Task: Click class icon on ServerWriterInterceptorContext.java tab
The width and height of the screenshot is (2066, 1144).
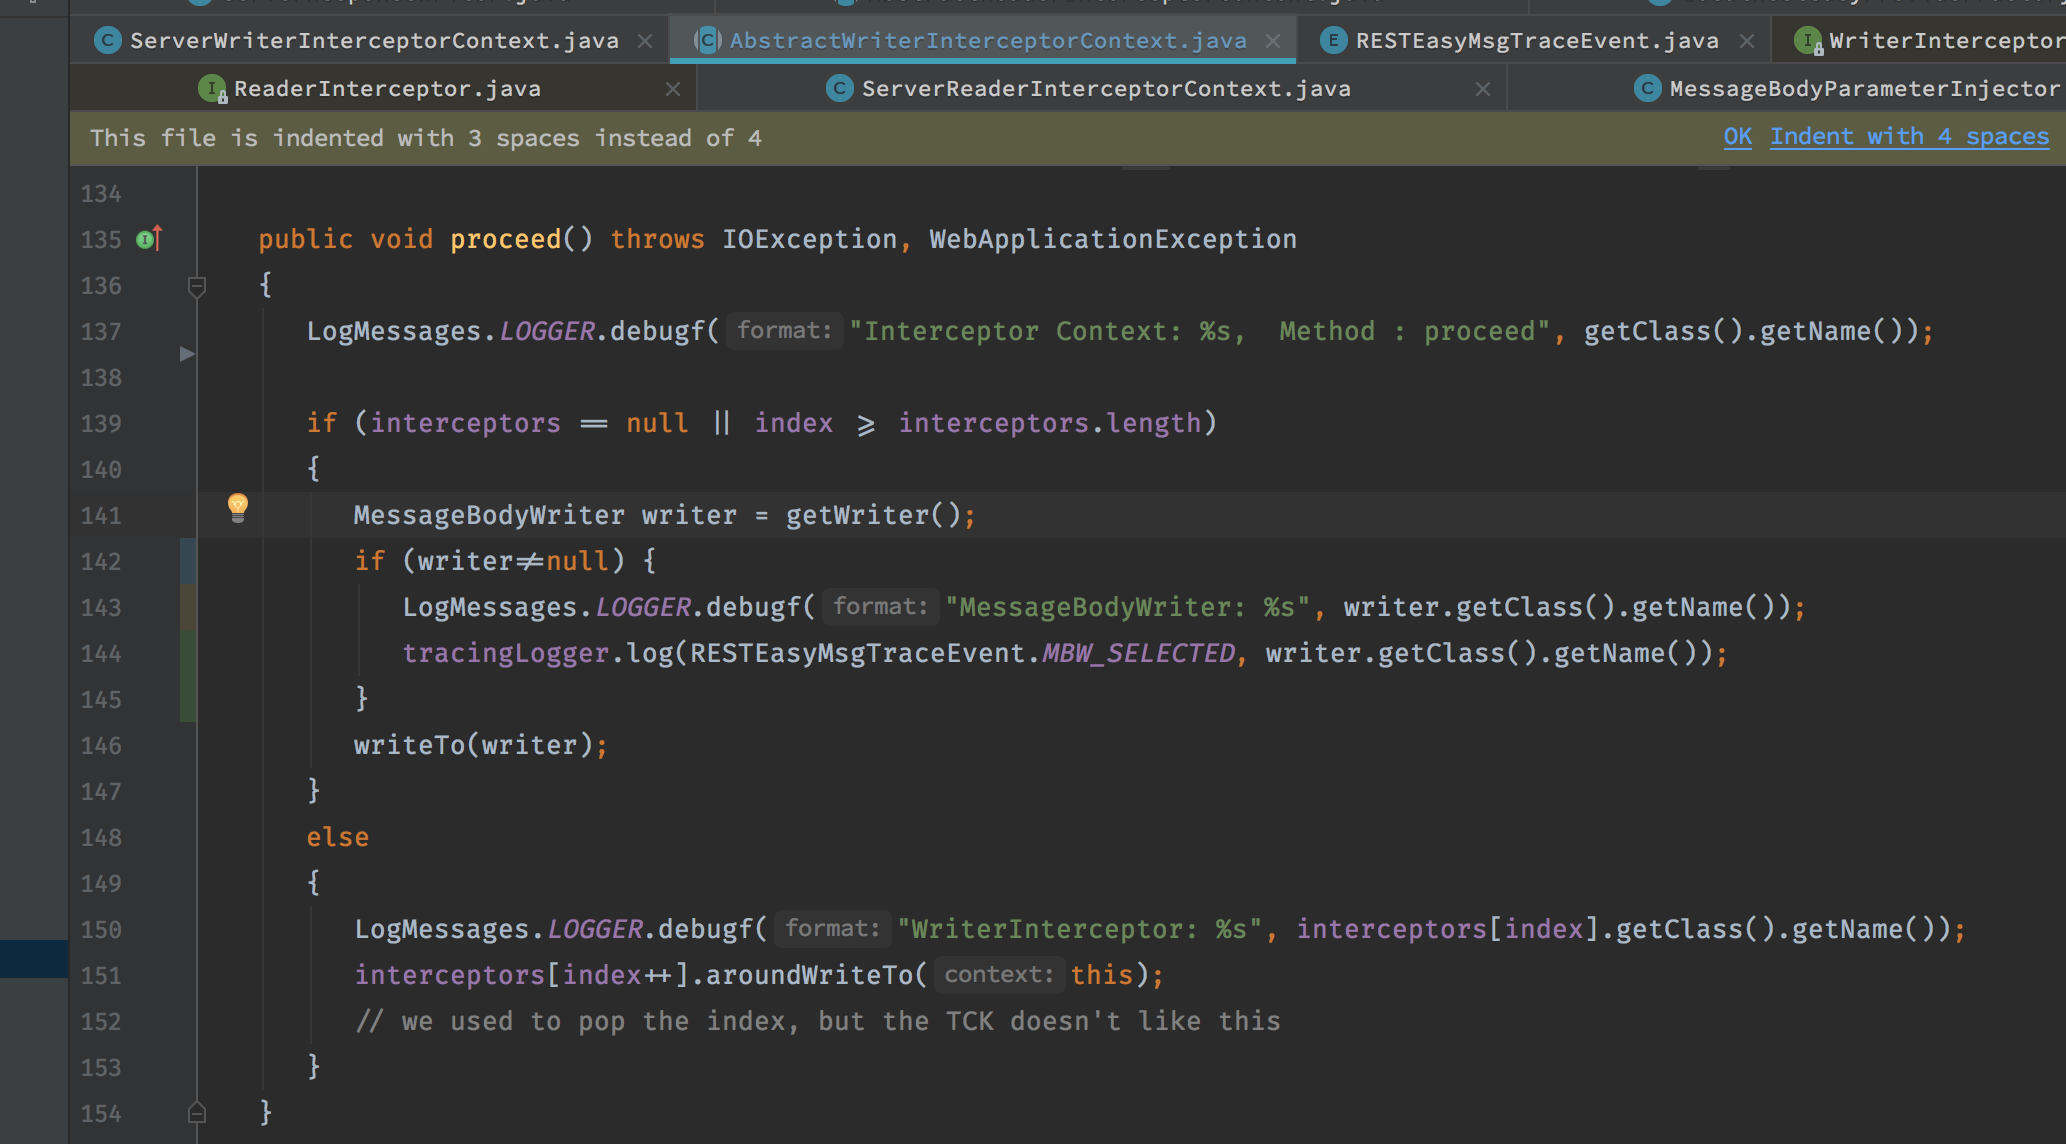Action: click(x=107, y=41)
